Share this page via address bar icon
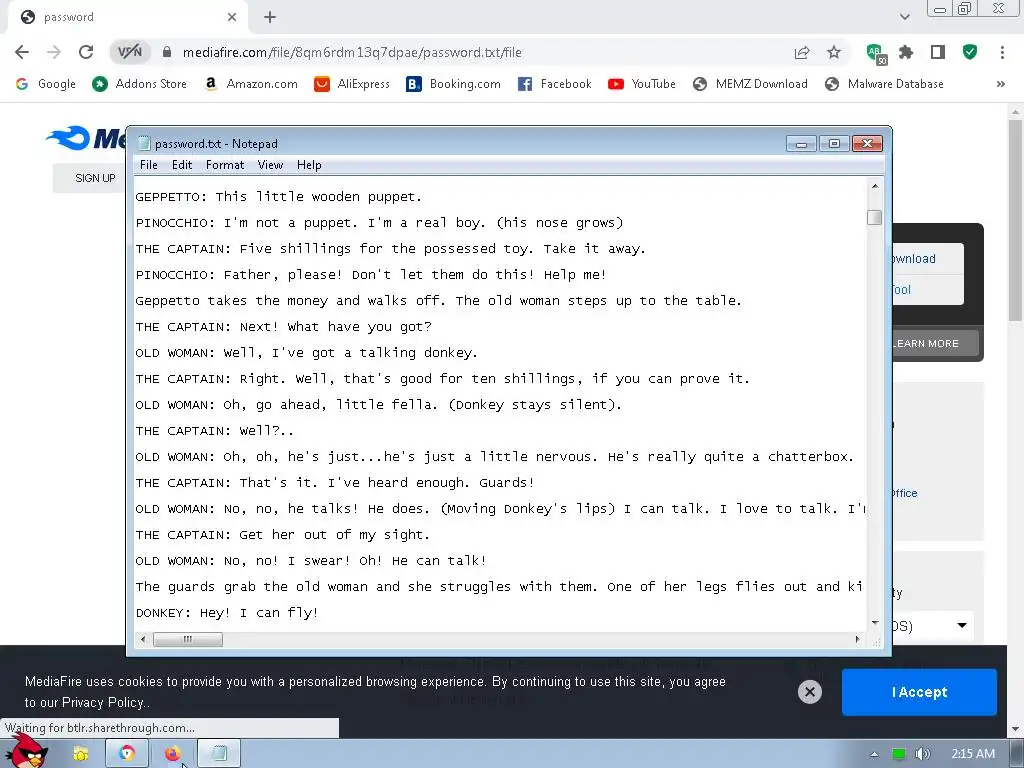1024x768 pixels. pos(802,52)
